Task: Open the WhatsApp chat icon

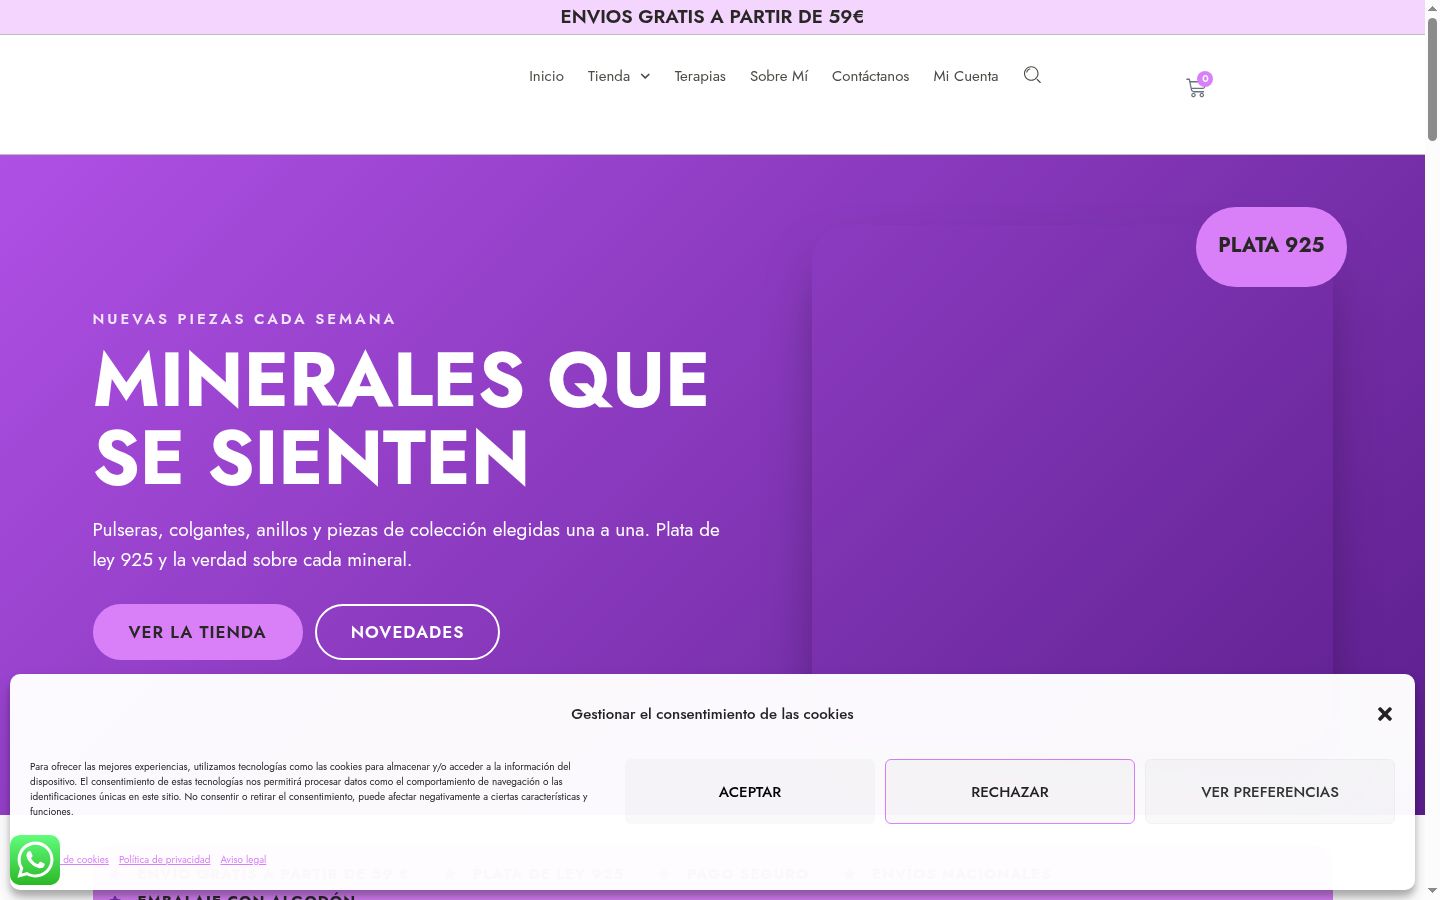Action: [x=35, y=860]
